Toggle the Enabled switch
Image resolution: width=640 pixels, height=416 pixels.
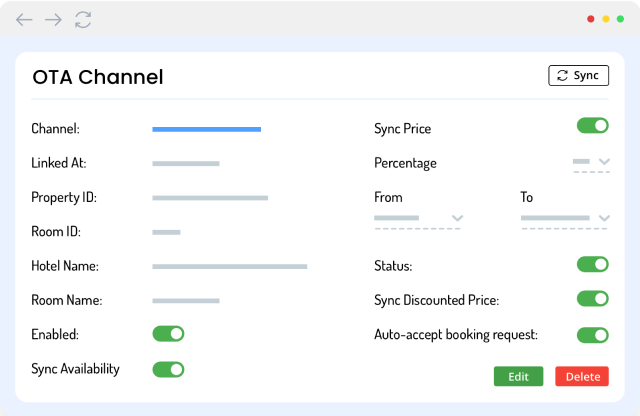click(168, 334)
